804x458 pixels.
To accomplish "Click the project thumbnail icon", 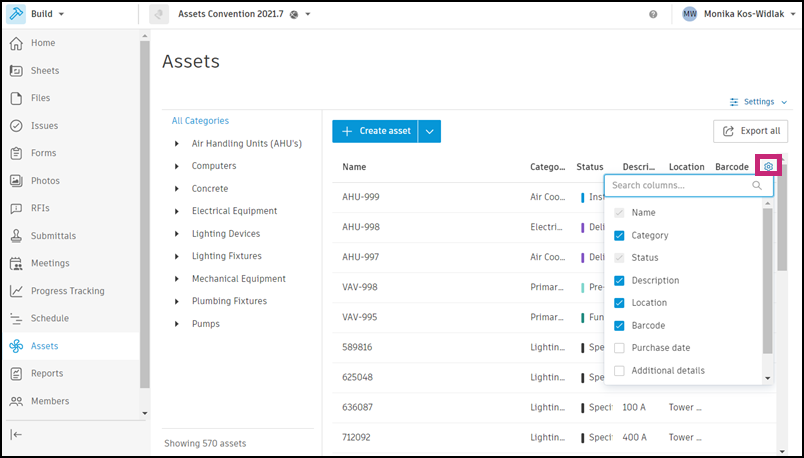I will (159, 14).
